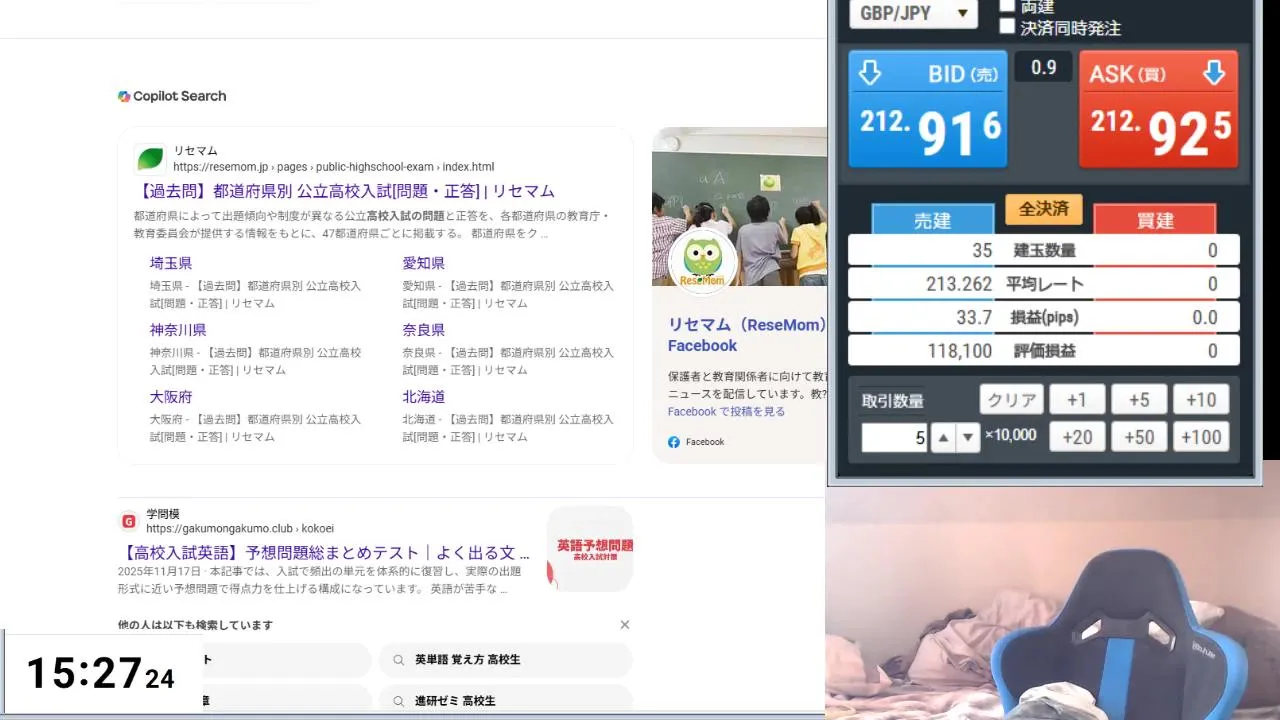Click the 33.7 損益(pips) value
Screen dimensions: 1280x720
pos(974,318)
